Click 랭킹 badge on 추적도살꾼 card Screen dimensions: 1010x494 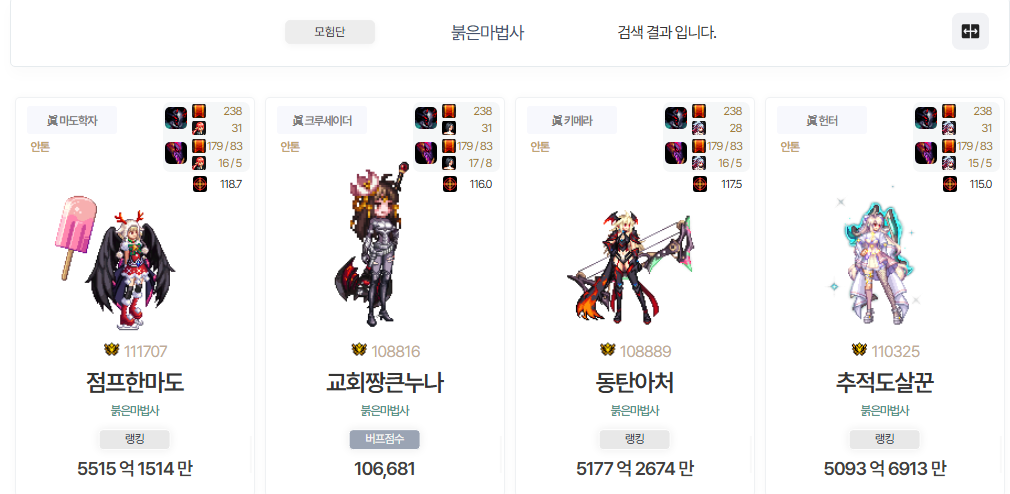pyautogui.click(x=884, y=439)
